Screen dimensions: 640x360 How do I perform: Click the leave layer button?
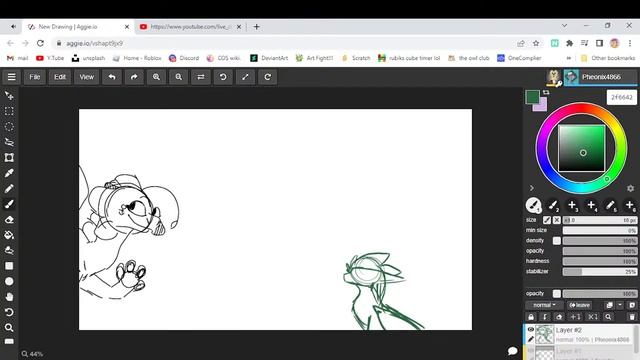coord(580,305)
